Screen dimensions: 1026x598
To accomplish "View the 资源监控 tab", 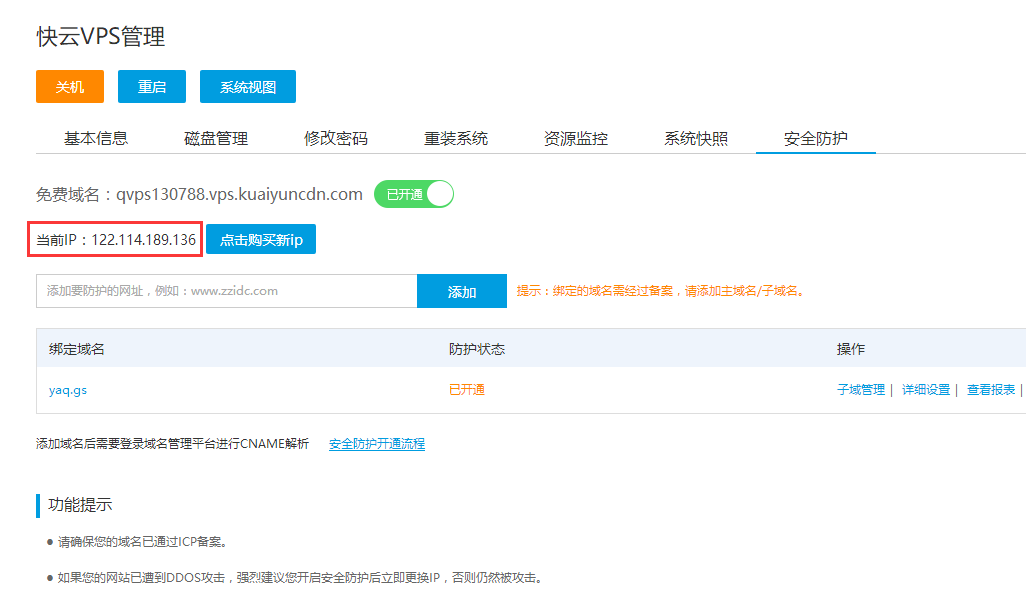I will 576,139.
